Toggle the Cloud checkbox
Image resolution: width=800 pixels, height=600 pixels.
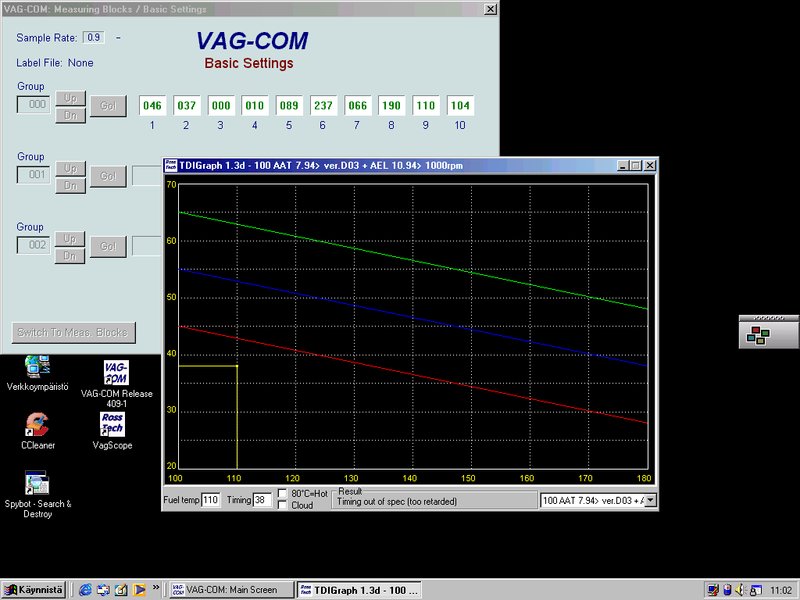[x=283, y=505]
